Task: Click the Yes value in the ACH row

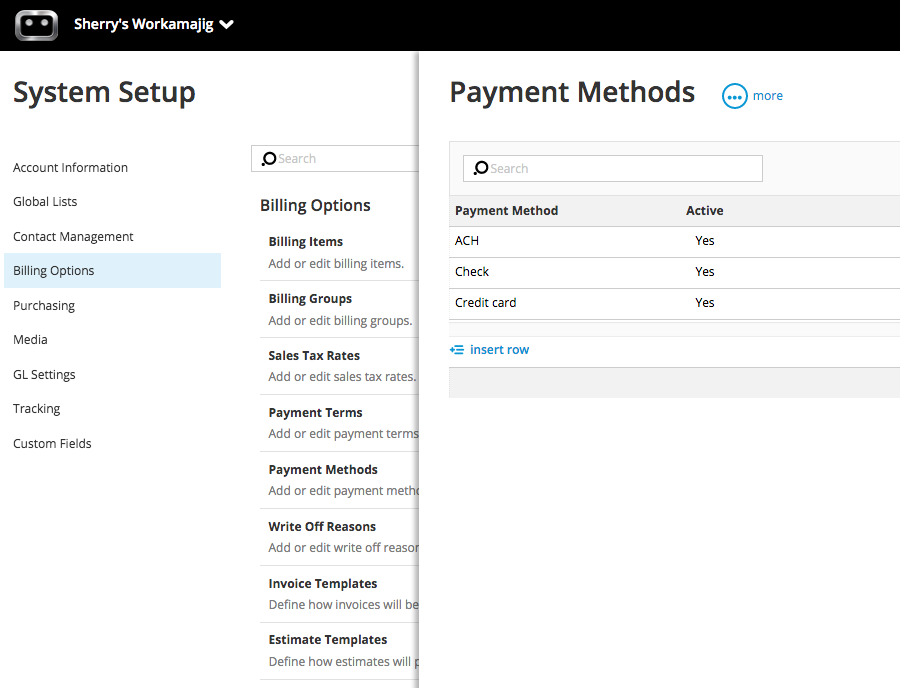Action: click(704, 240)
